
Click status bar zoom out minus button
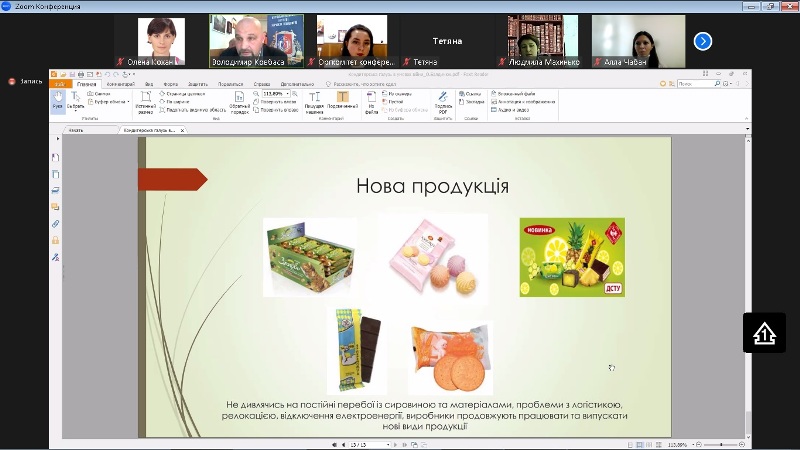(699, 445)
